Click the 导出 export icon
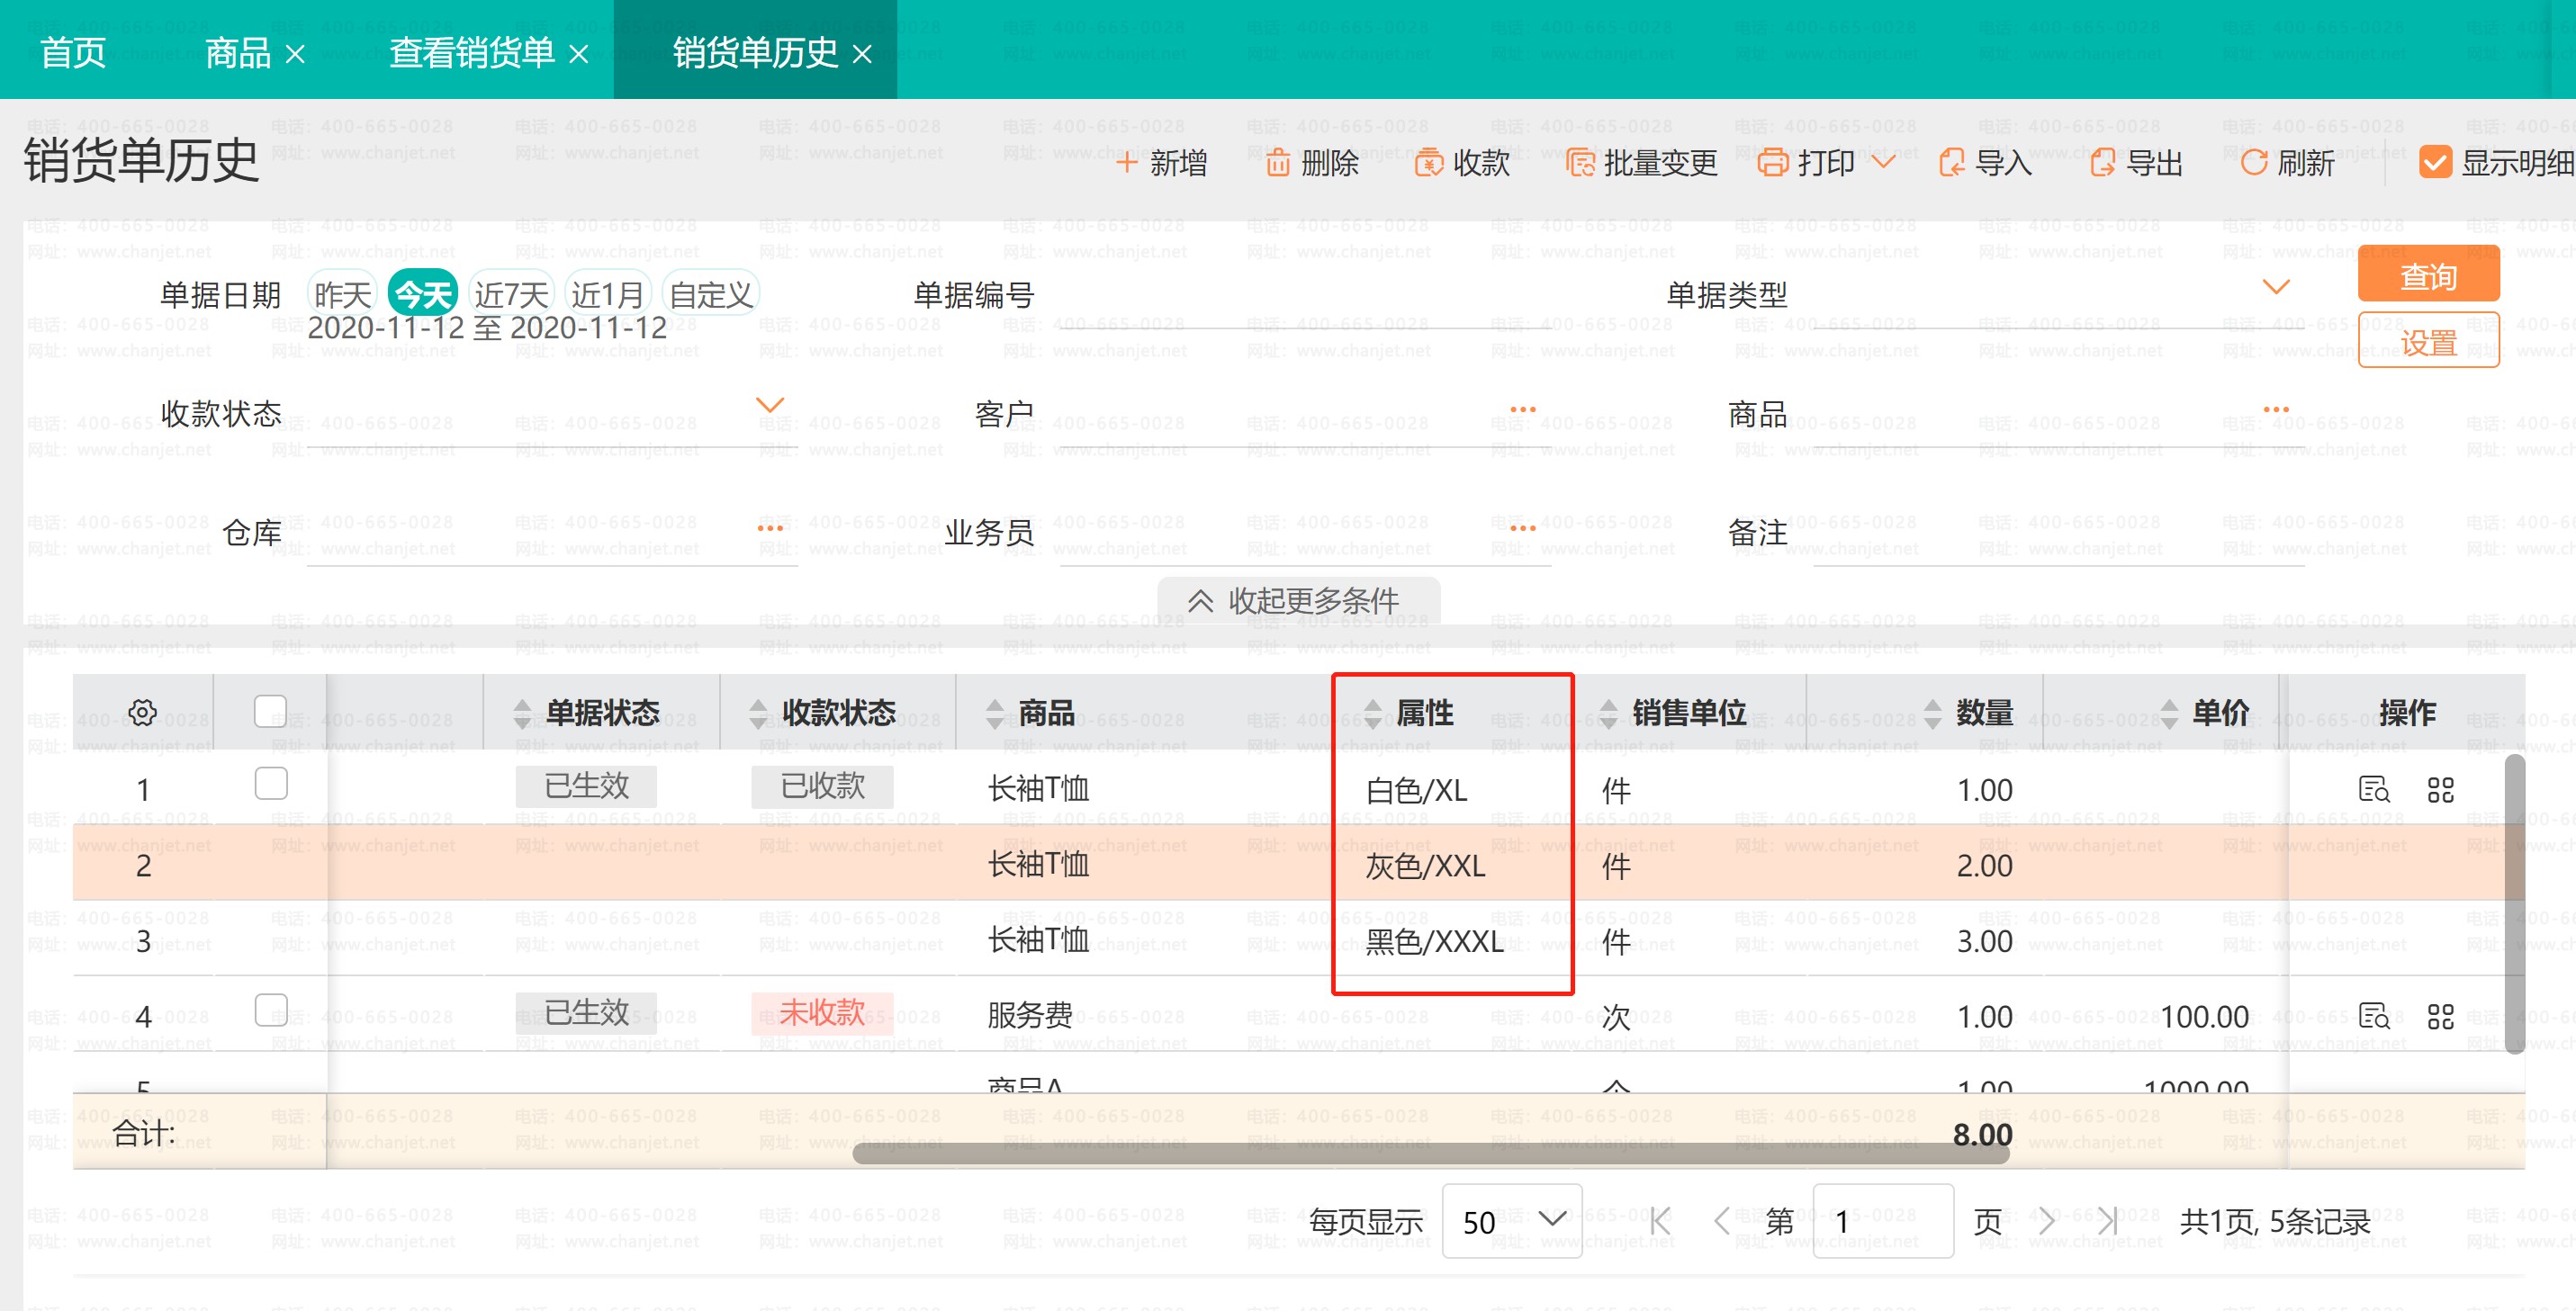This screenshot has width=2576, height=1311. tap(2102, 163)
